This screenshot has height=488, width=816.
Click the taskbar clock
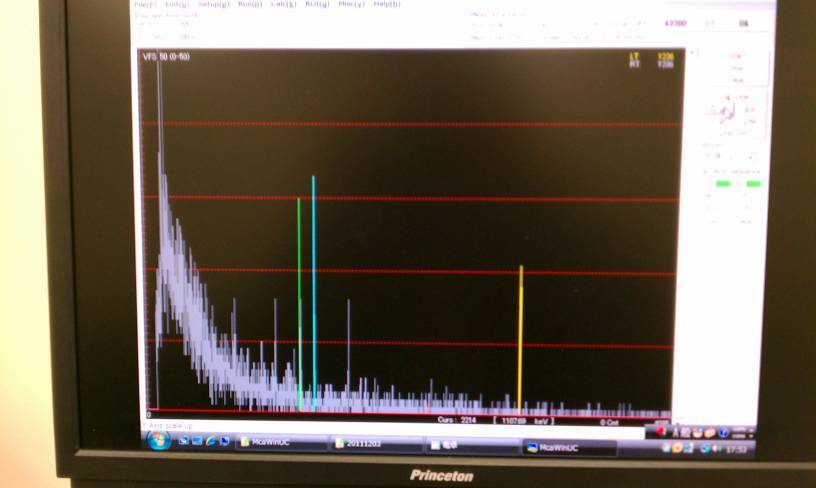pos(738,449)
